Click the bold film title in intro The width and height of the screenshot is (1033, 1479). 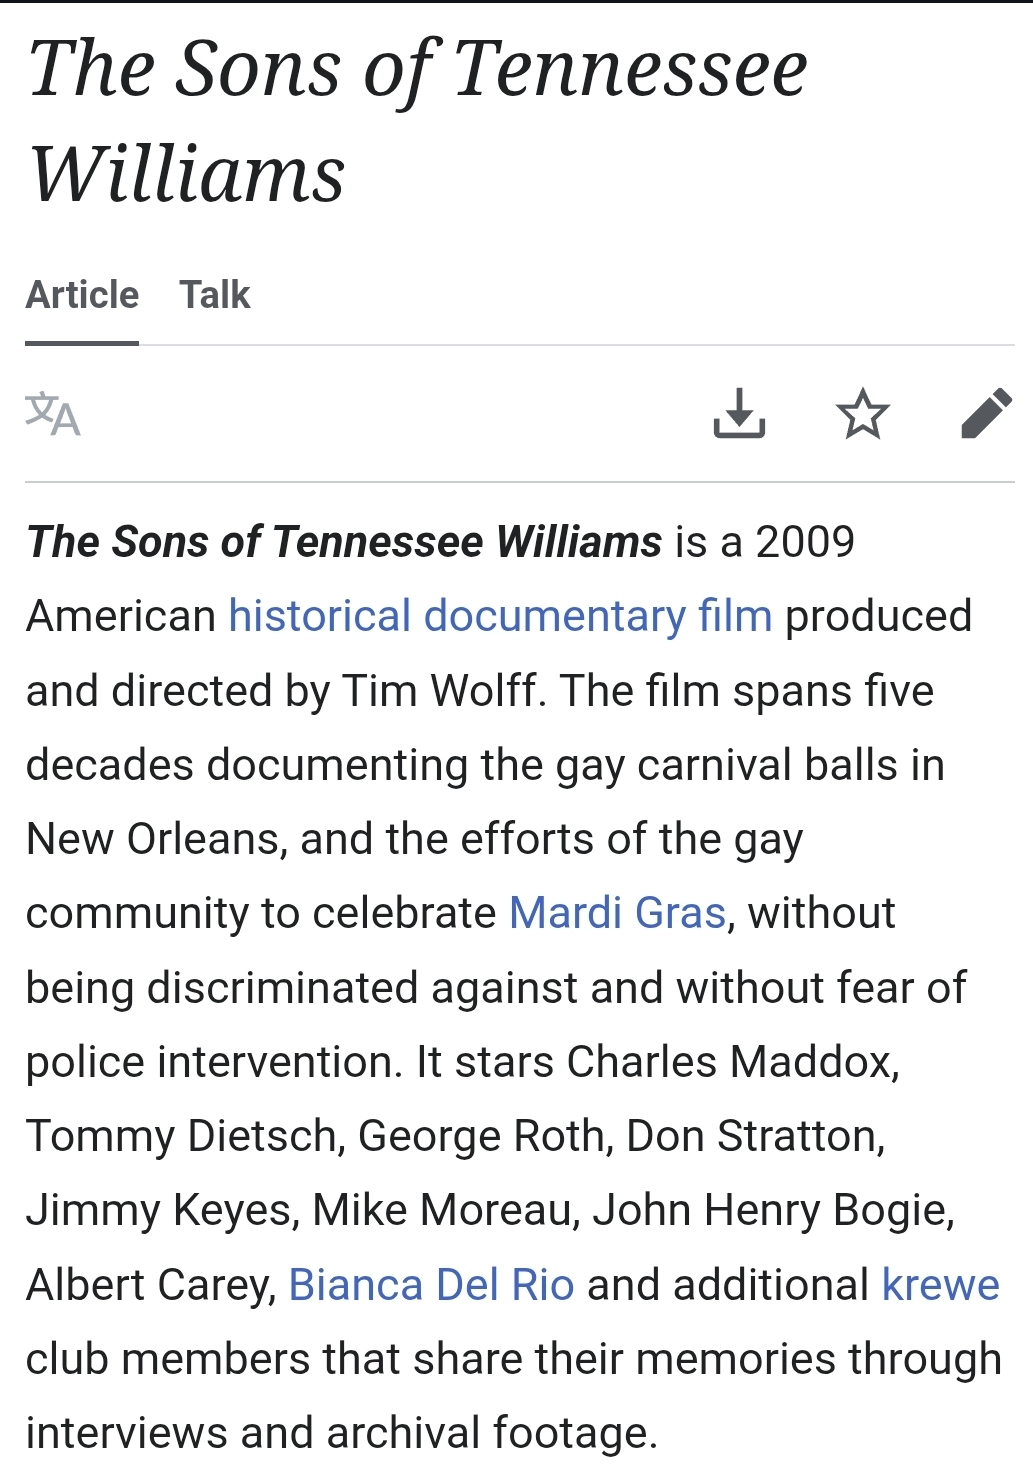(344, 542)
